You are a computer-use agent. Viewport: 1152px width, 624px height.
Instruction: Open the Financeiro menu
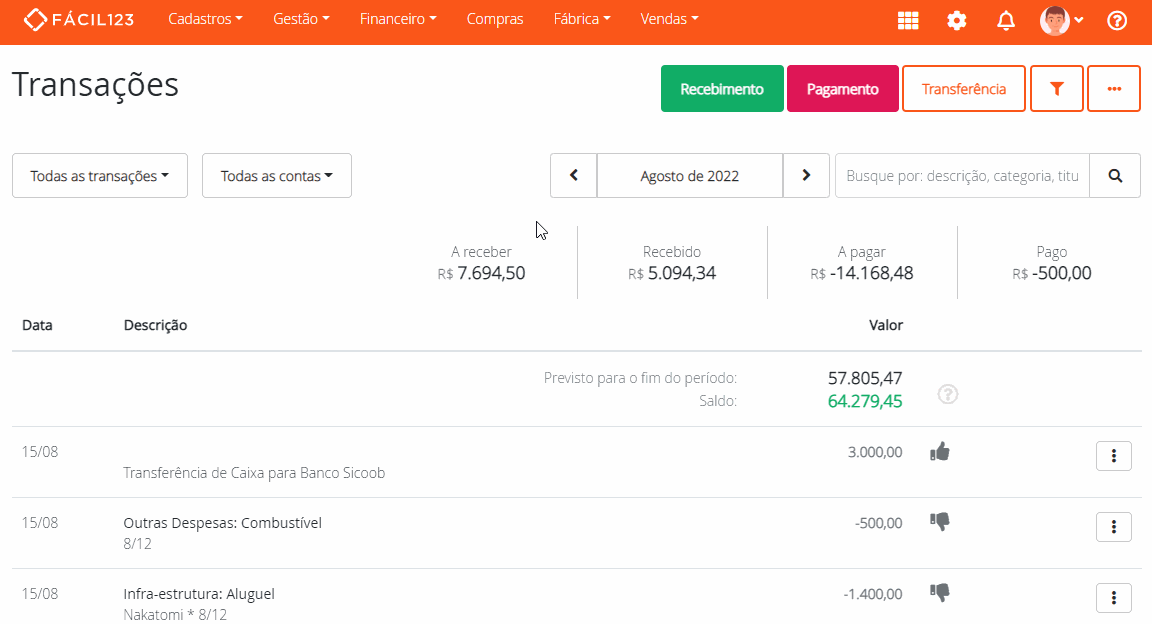tap(398, 19)
